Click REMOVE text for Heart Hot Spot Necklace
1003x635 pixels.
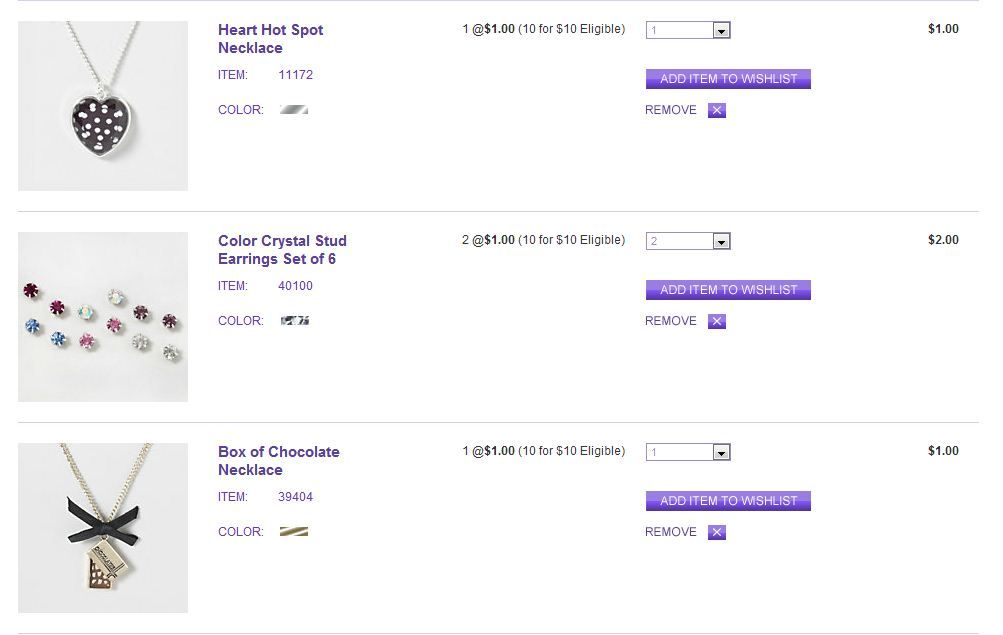click(x=671, y=111)
